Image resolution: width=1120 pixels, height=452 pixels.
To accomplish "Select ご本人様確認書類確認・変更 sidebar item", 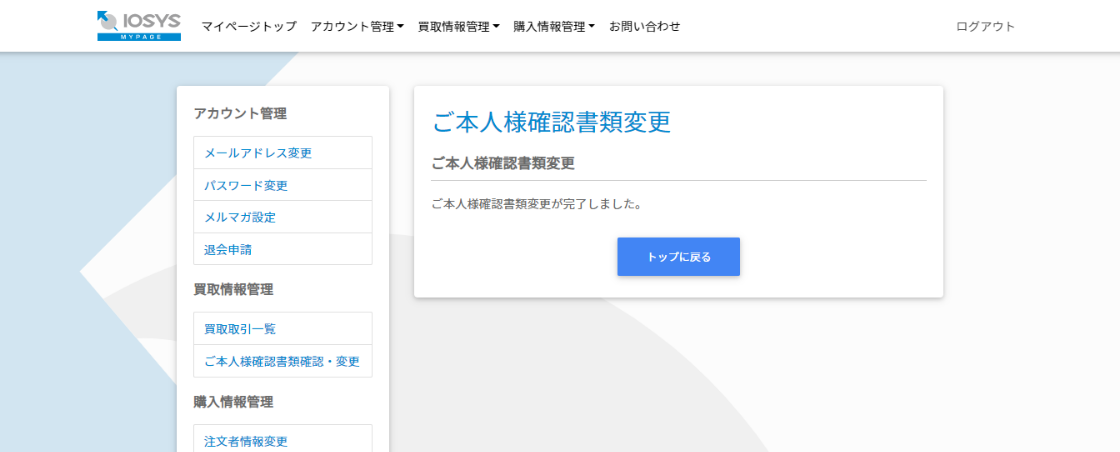I will pyautogui.click(x=282, y=361).
